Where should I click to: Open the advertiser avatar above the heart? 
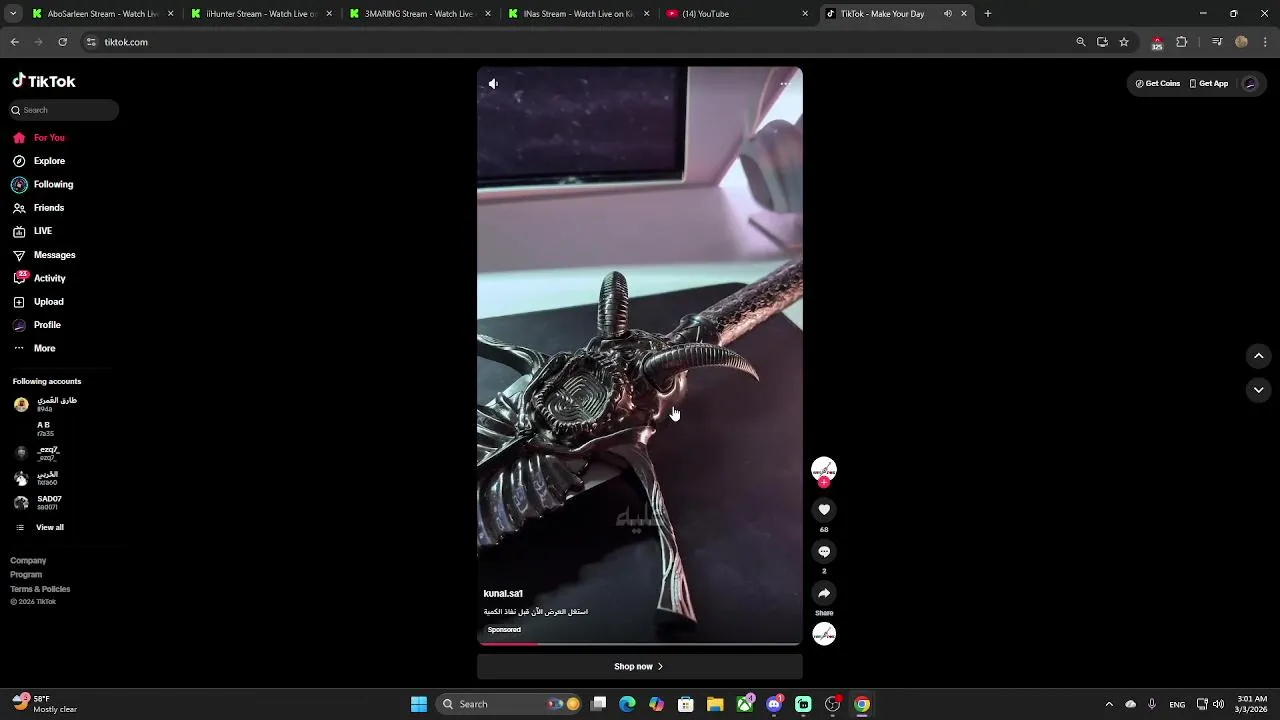pyautogui.click(x=824, y=470)
